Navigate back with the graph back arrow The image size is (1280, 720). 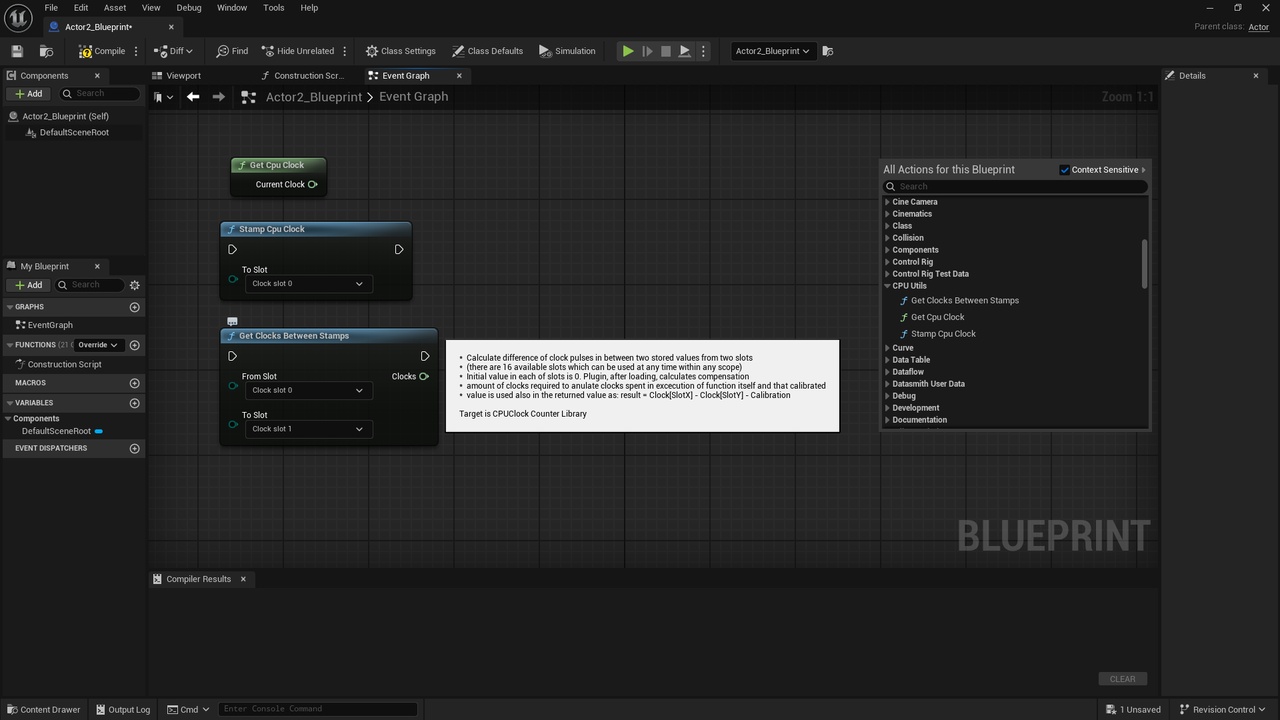coord(193,97)
